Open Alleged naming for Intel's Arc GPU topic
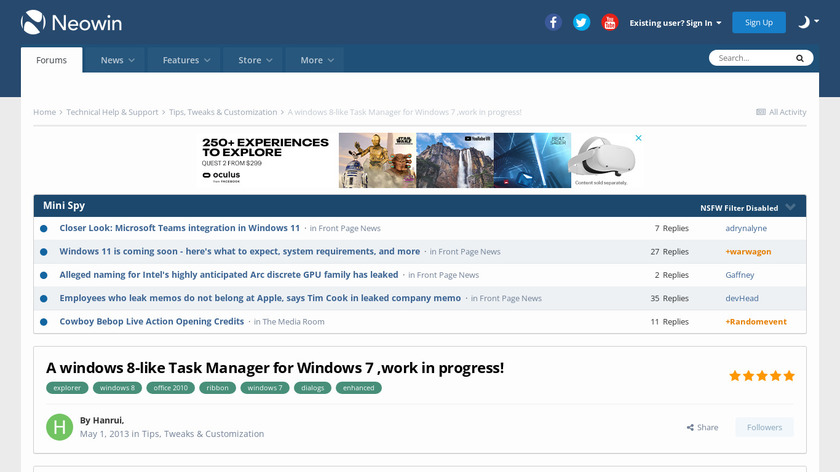The image size is (840, 472). (x=229, y=275)
